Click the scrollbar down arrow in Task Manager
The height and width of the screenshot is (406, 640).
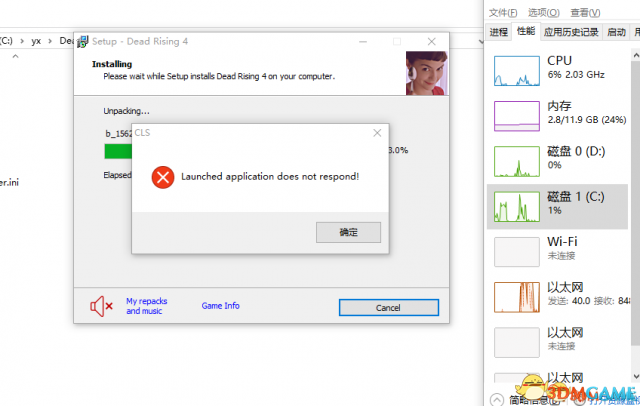pos(636,376)
